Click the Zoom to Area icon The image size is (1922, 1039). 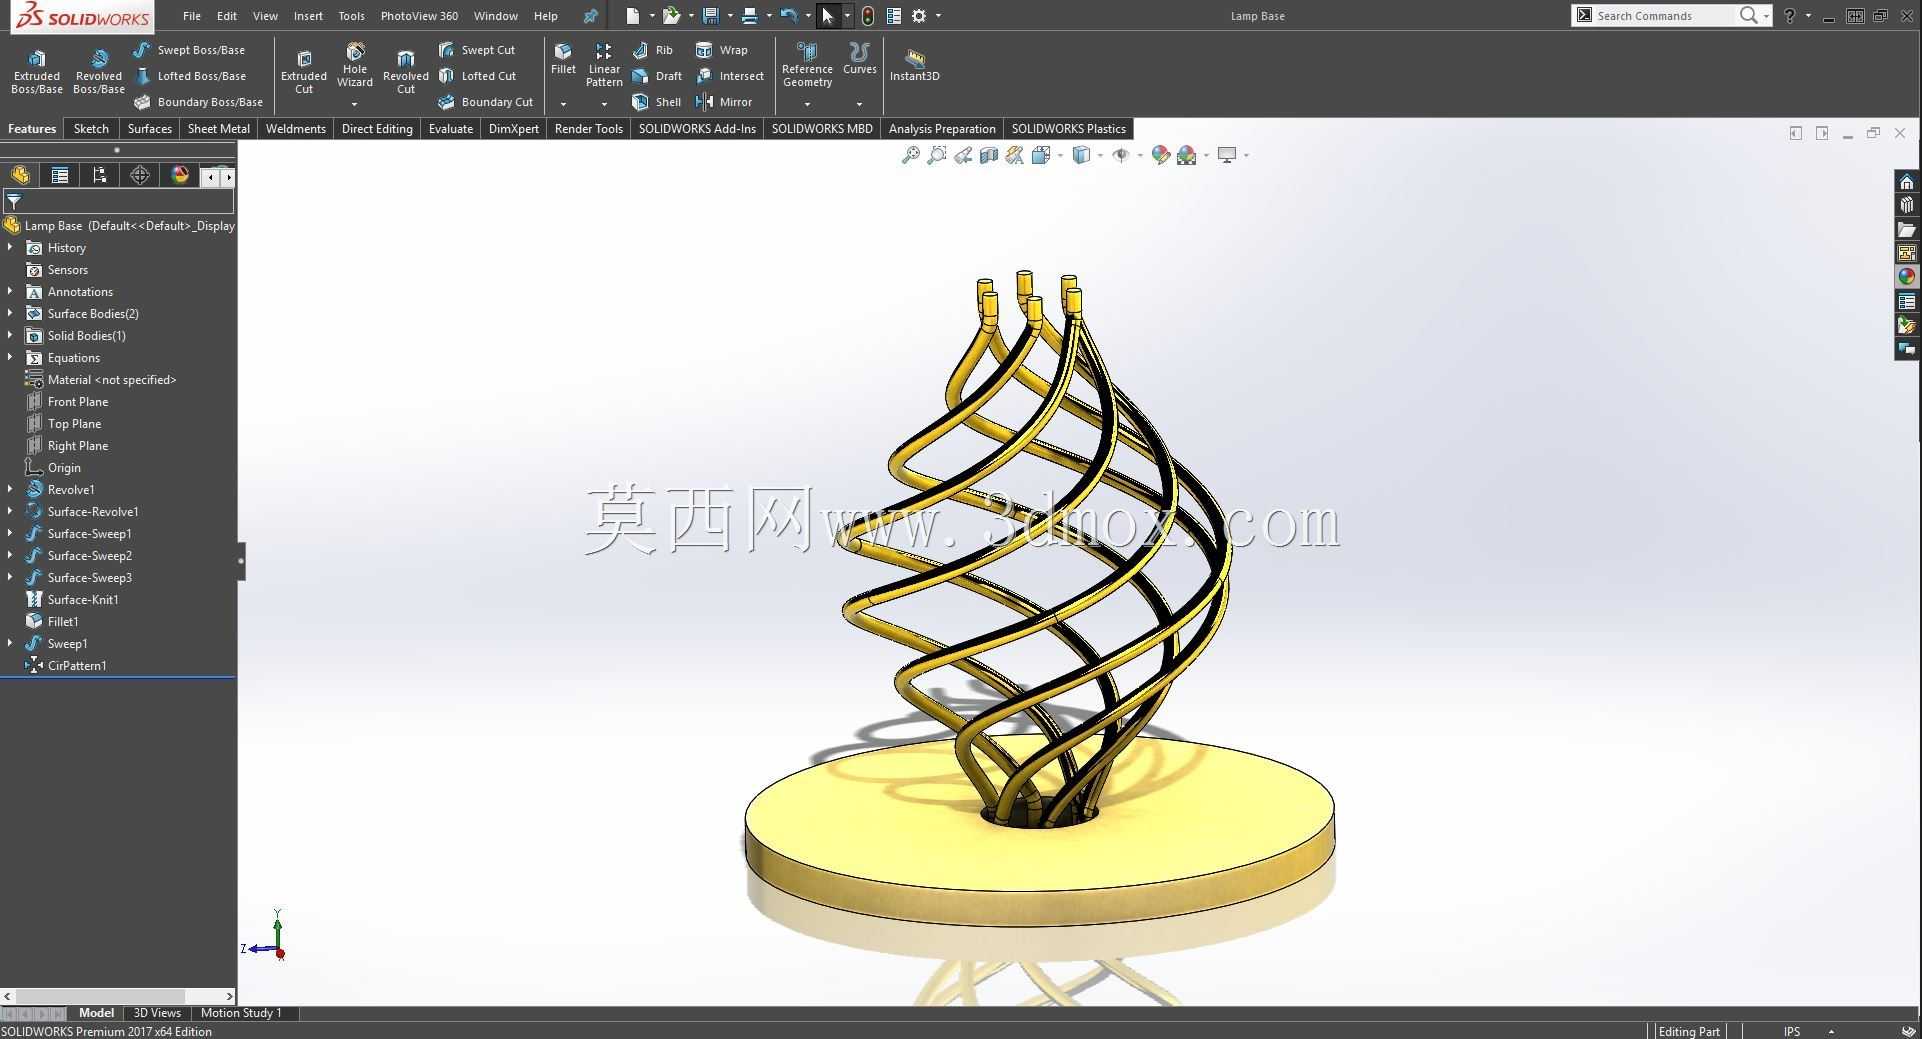(936, 155)
